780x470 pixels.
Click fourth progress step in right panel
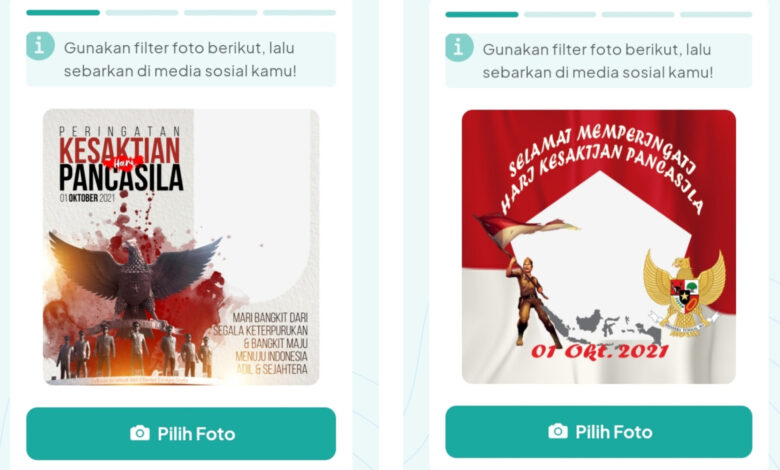716,14
